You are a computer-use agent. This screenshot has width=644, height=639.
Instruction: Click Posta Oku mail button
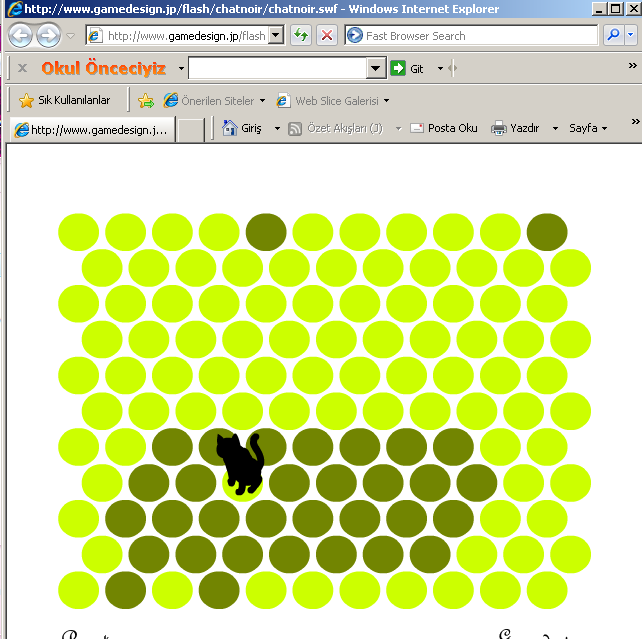(444, 128)
